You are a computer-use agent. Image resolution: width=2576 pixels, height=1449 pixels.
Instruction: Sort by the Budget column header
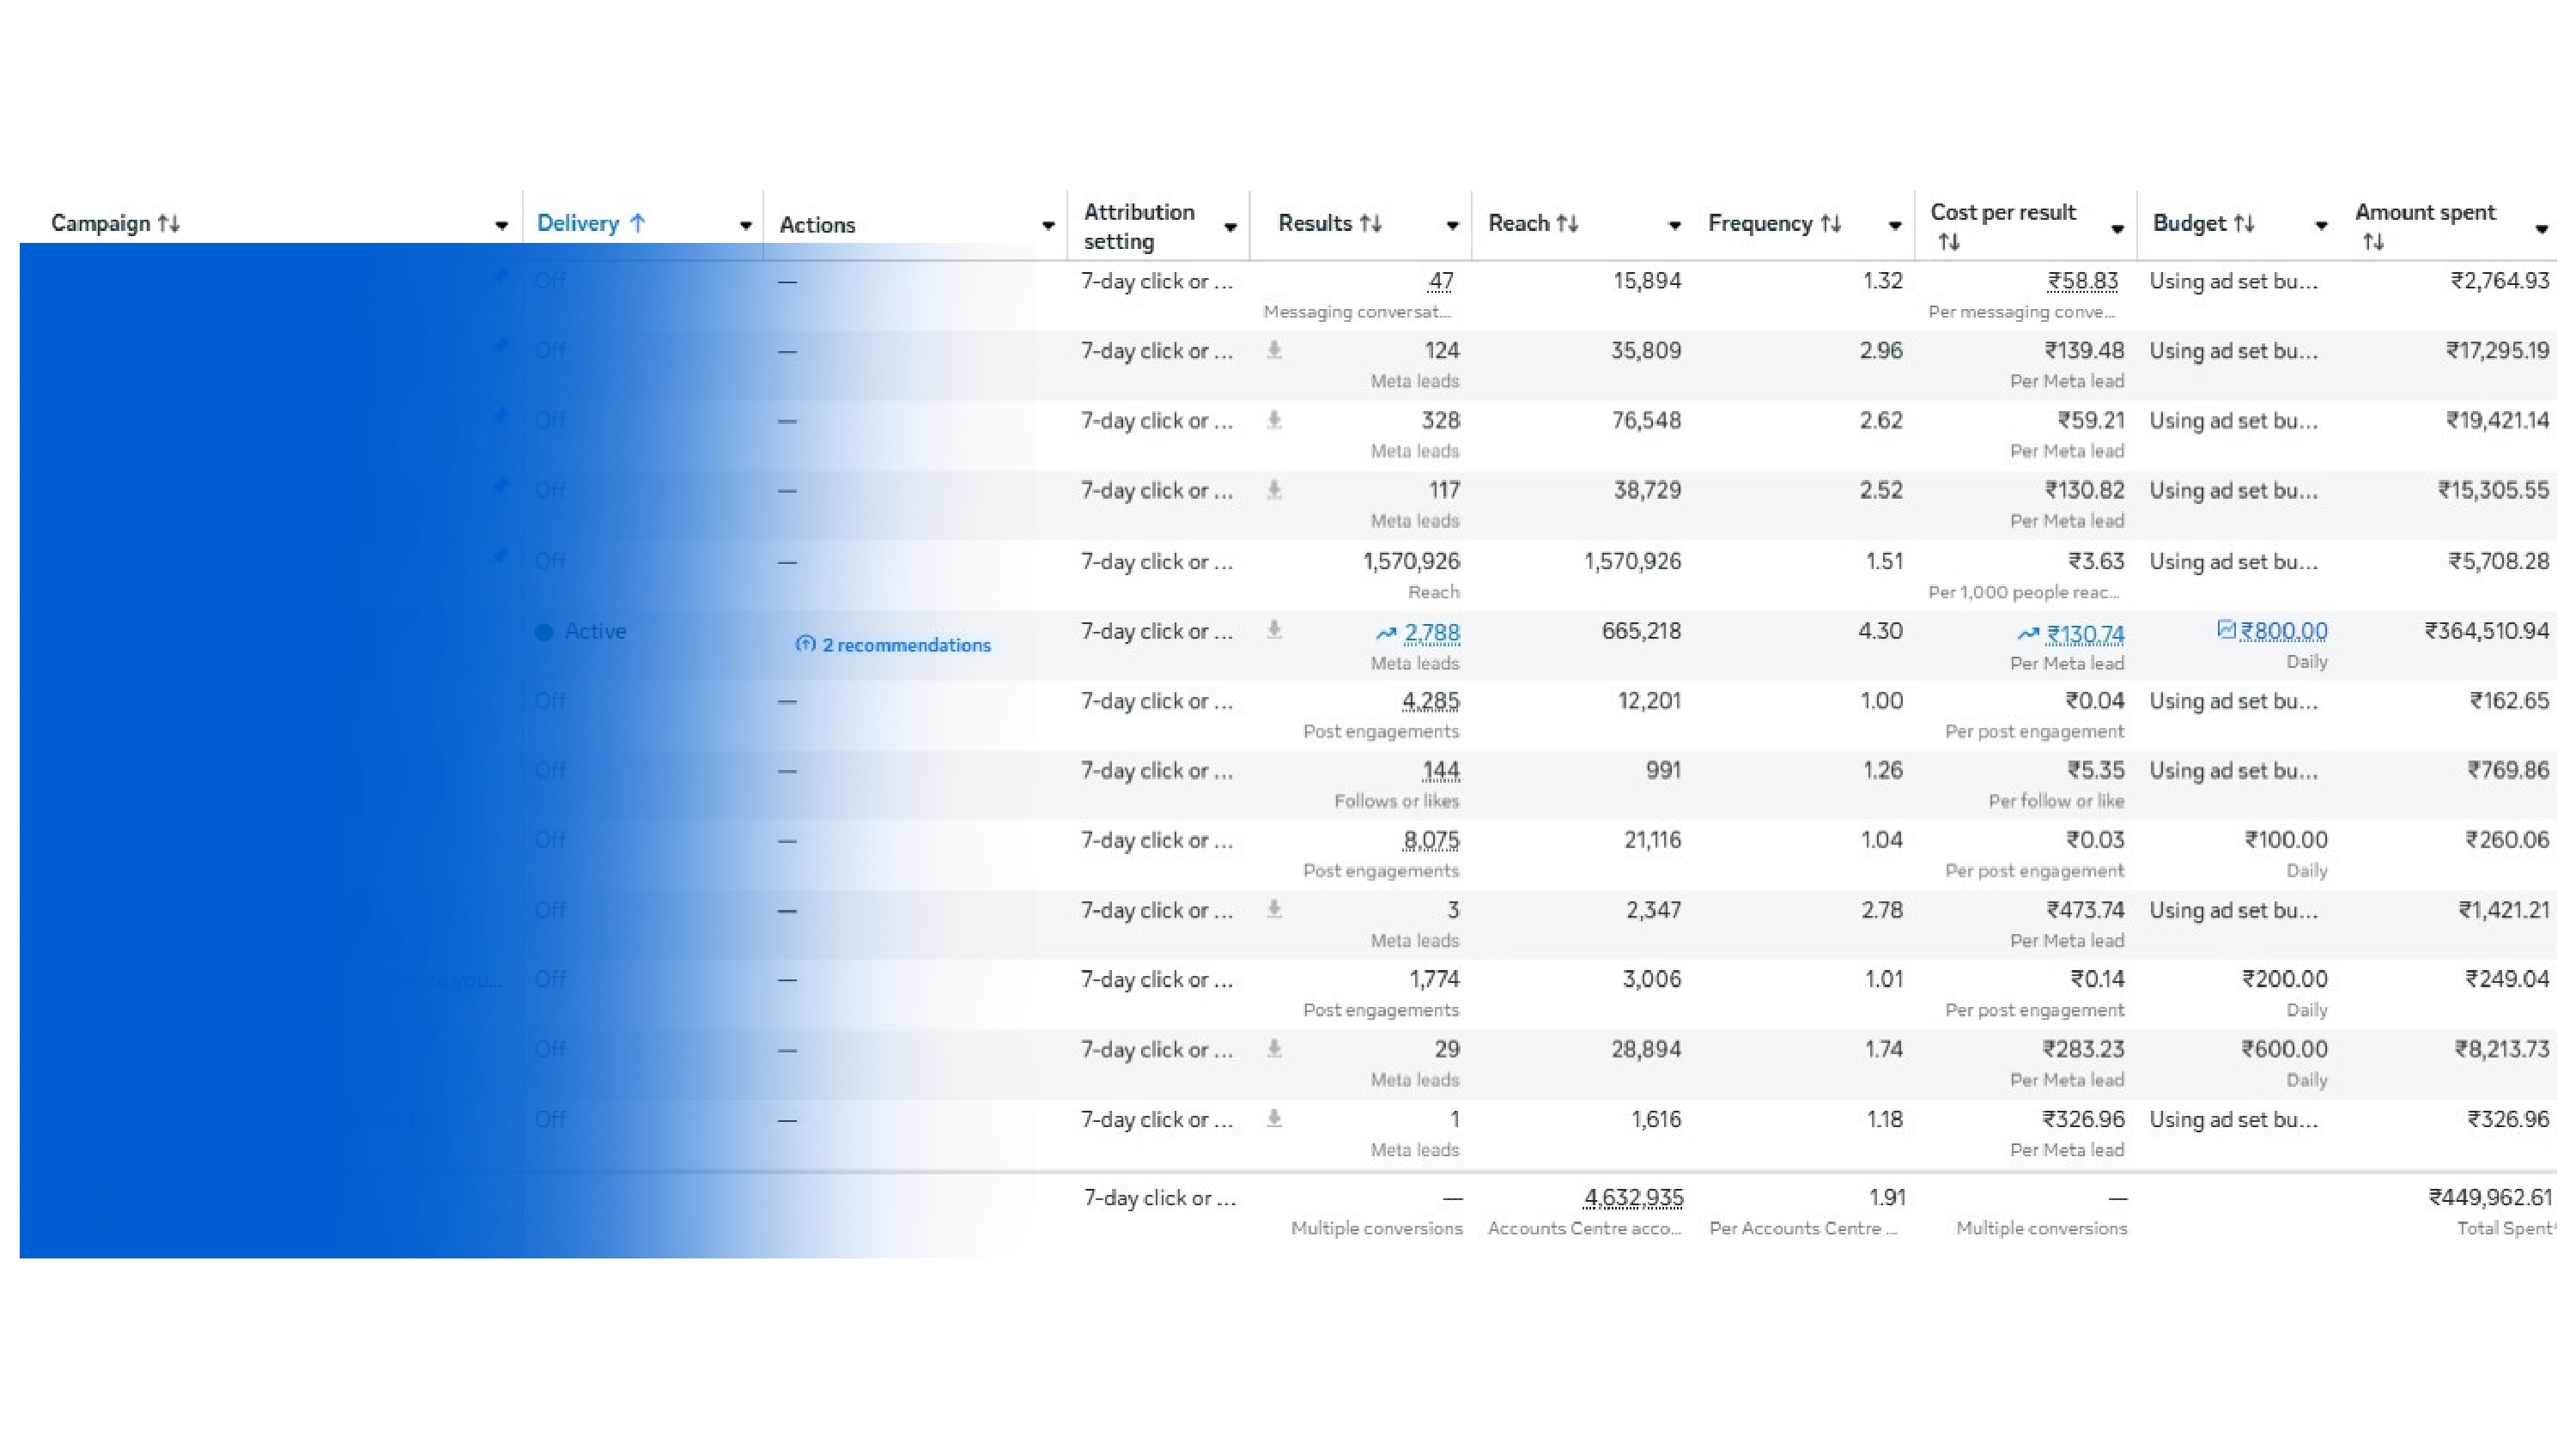[2204, 223]
